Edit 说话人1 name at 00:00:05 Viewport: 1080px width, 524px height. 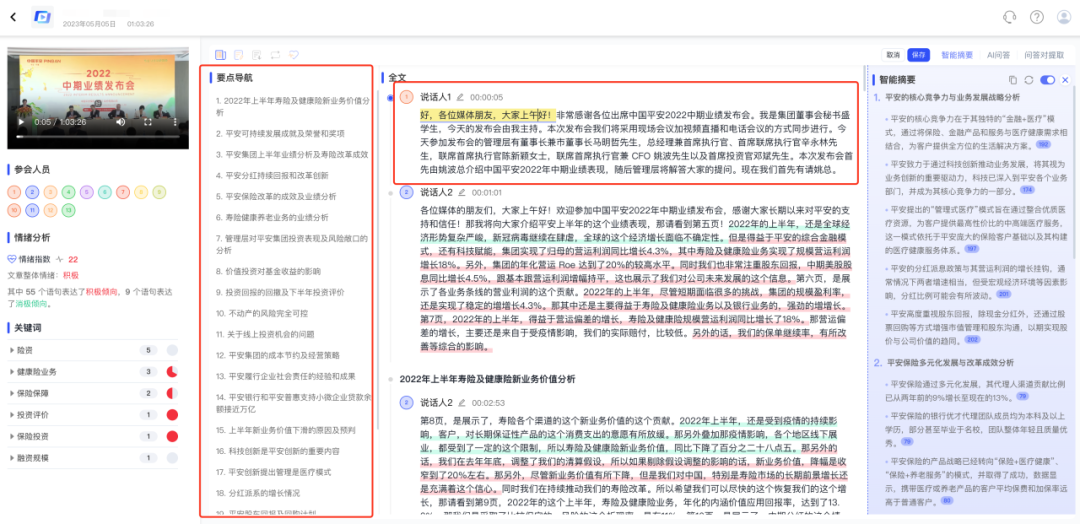click(460, 97)
